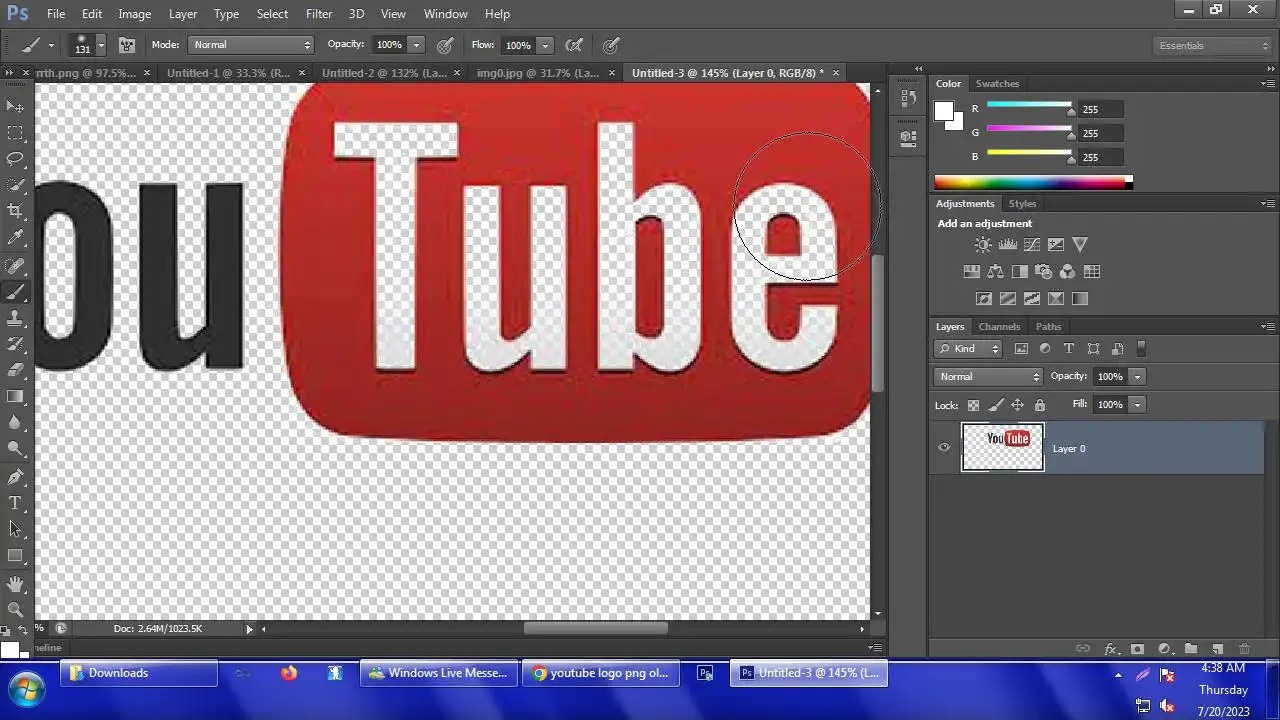Open the Essentials workspace dropdown
The image size is (1280, 720).
pyautogui.click(x=1212, y=46)
